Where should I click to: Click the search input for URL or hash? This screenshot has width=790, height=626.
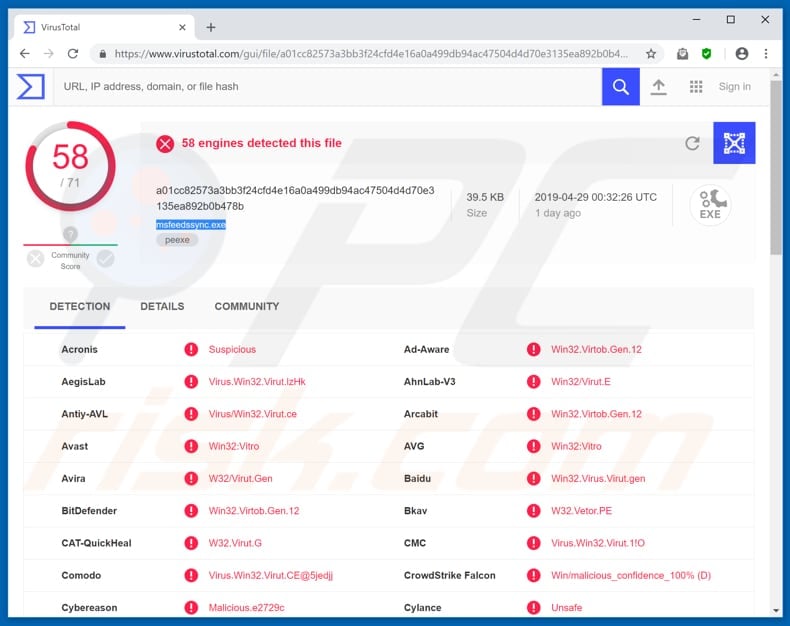pyautogui.click(x=327, y=87)
